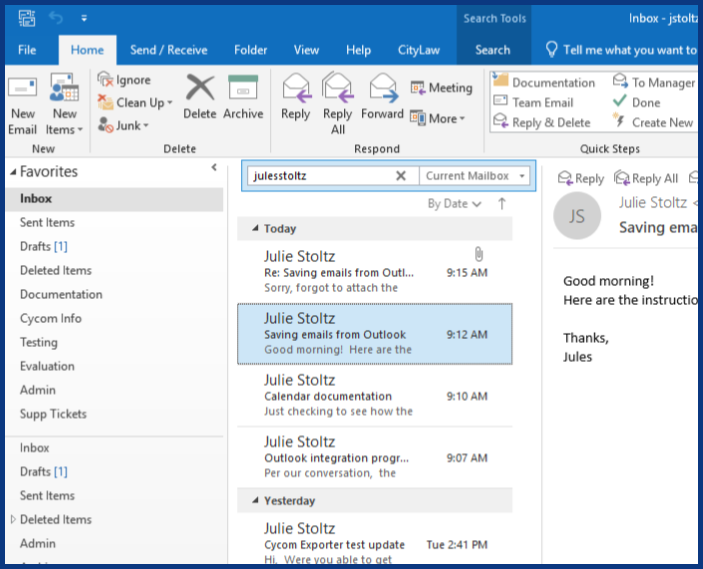Switch to the Home tab

[87, 50]
